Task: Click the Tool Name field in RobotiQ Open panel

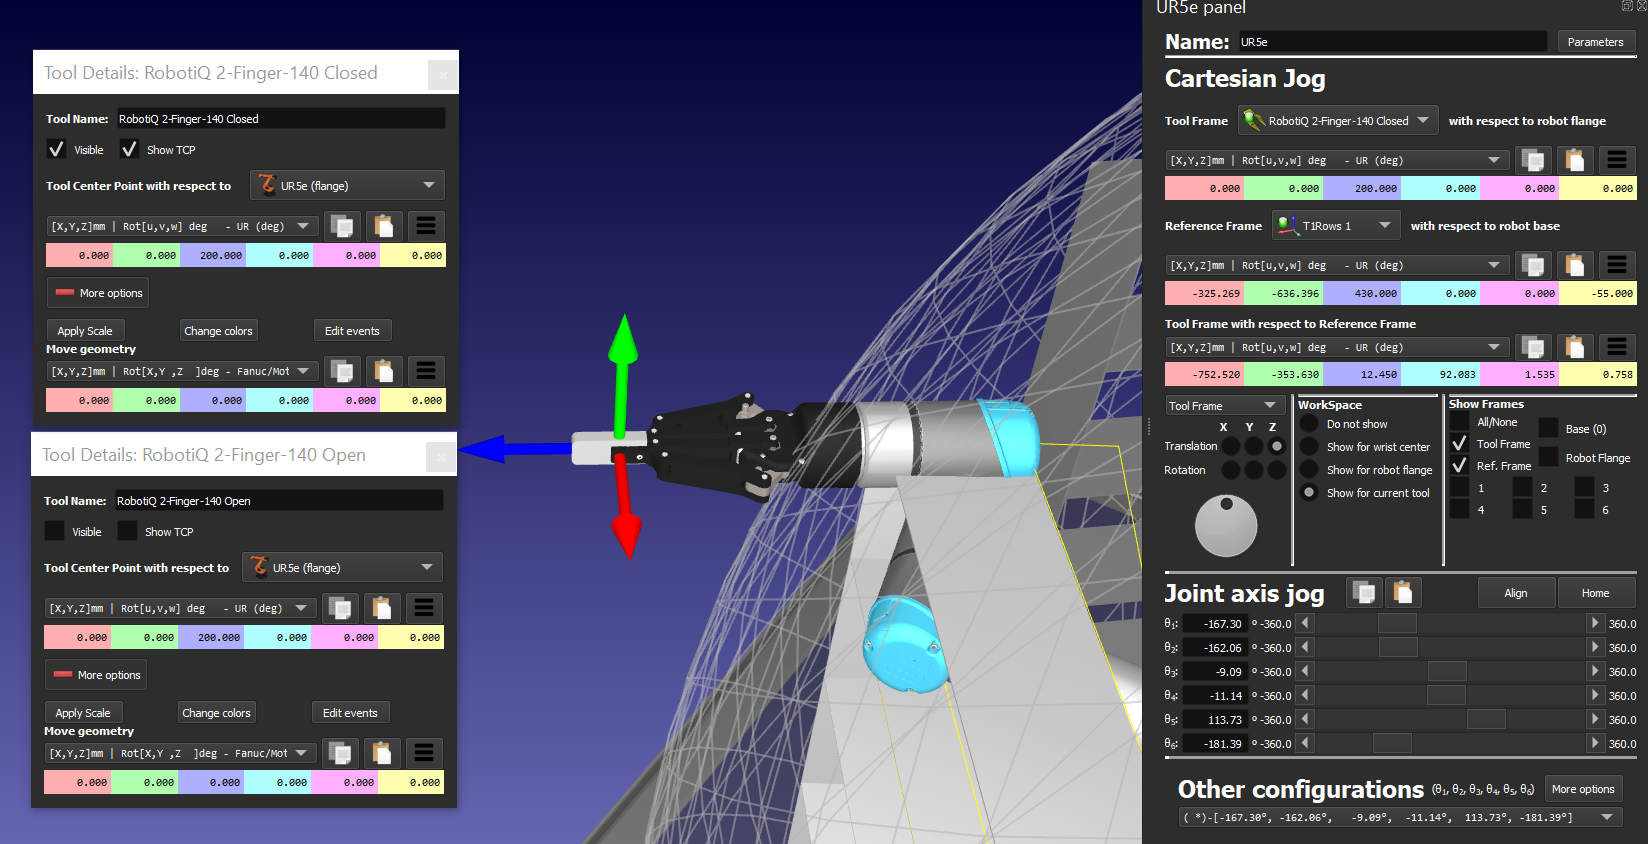Action: pyautogui.click(x=279, y=501)
